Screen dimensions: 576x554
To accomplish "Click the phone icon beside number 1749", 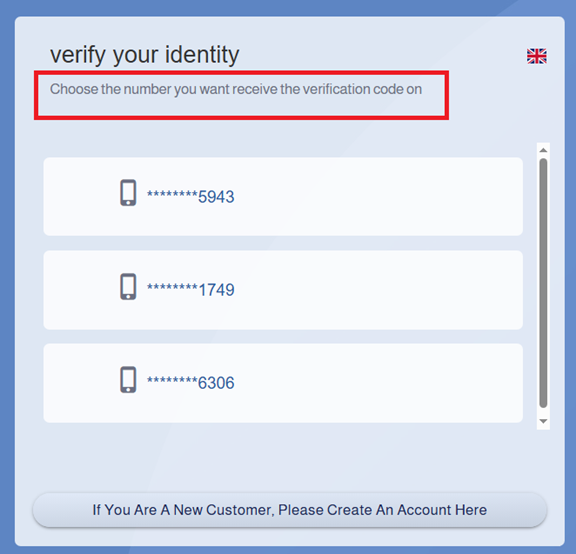I will coord(128,286).
